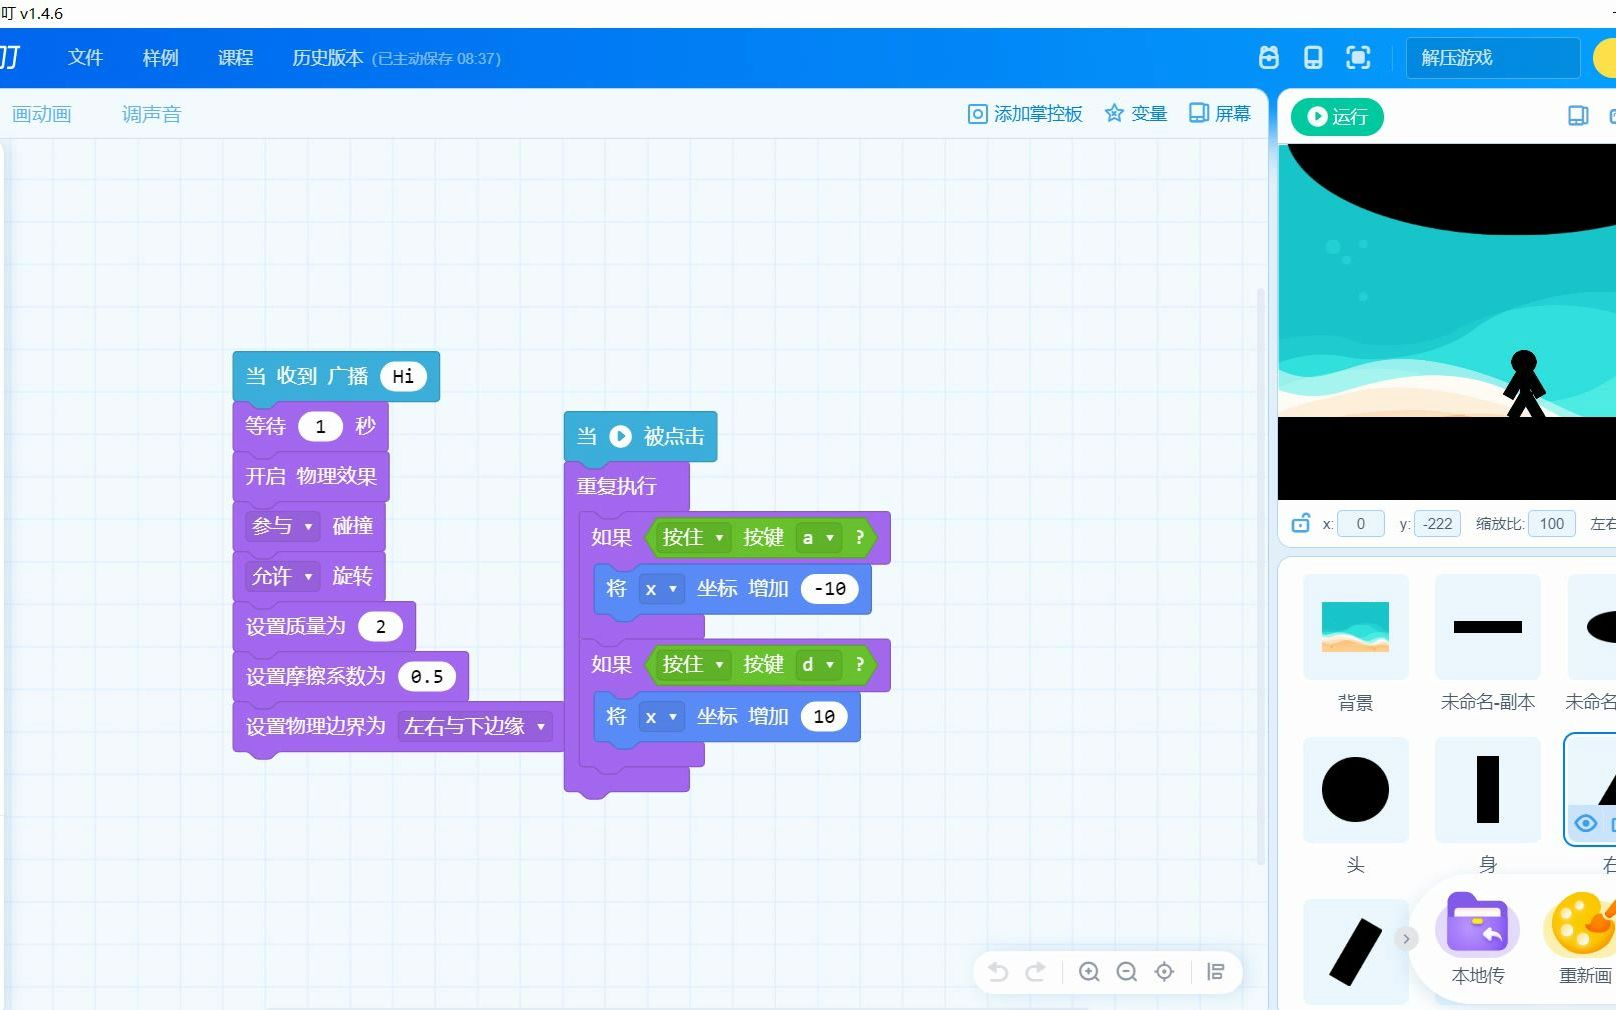Image resolution: width=1616 pixels, height=1010 pixels.
Task: Zoom out of the blocks canvas
Action: click(1127, 971)
